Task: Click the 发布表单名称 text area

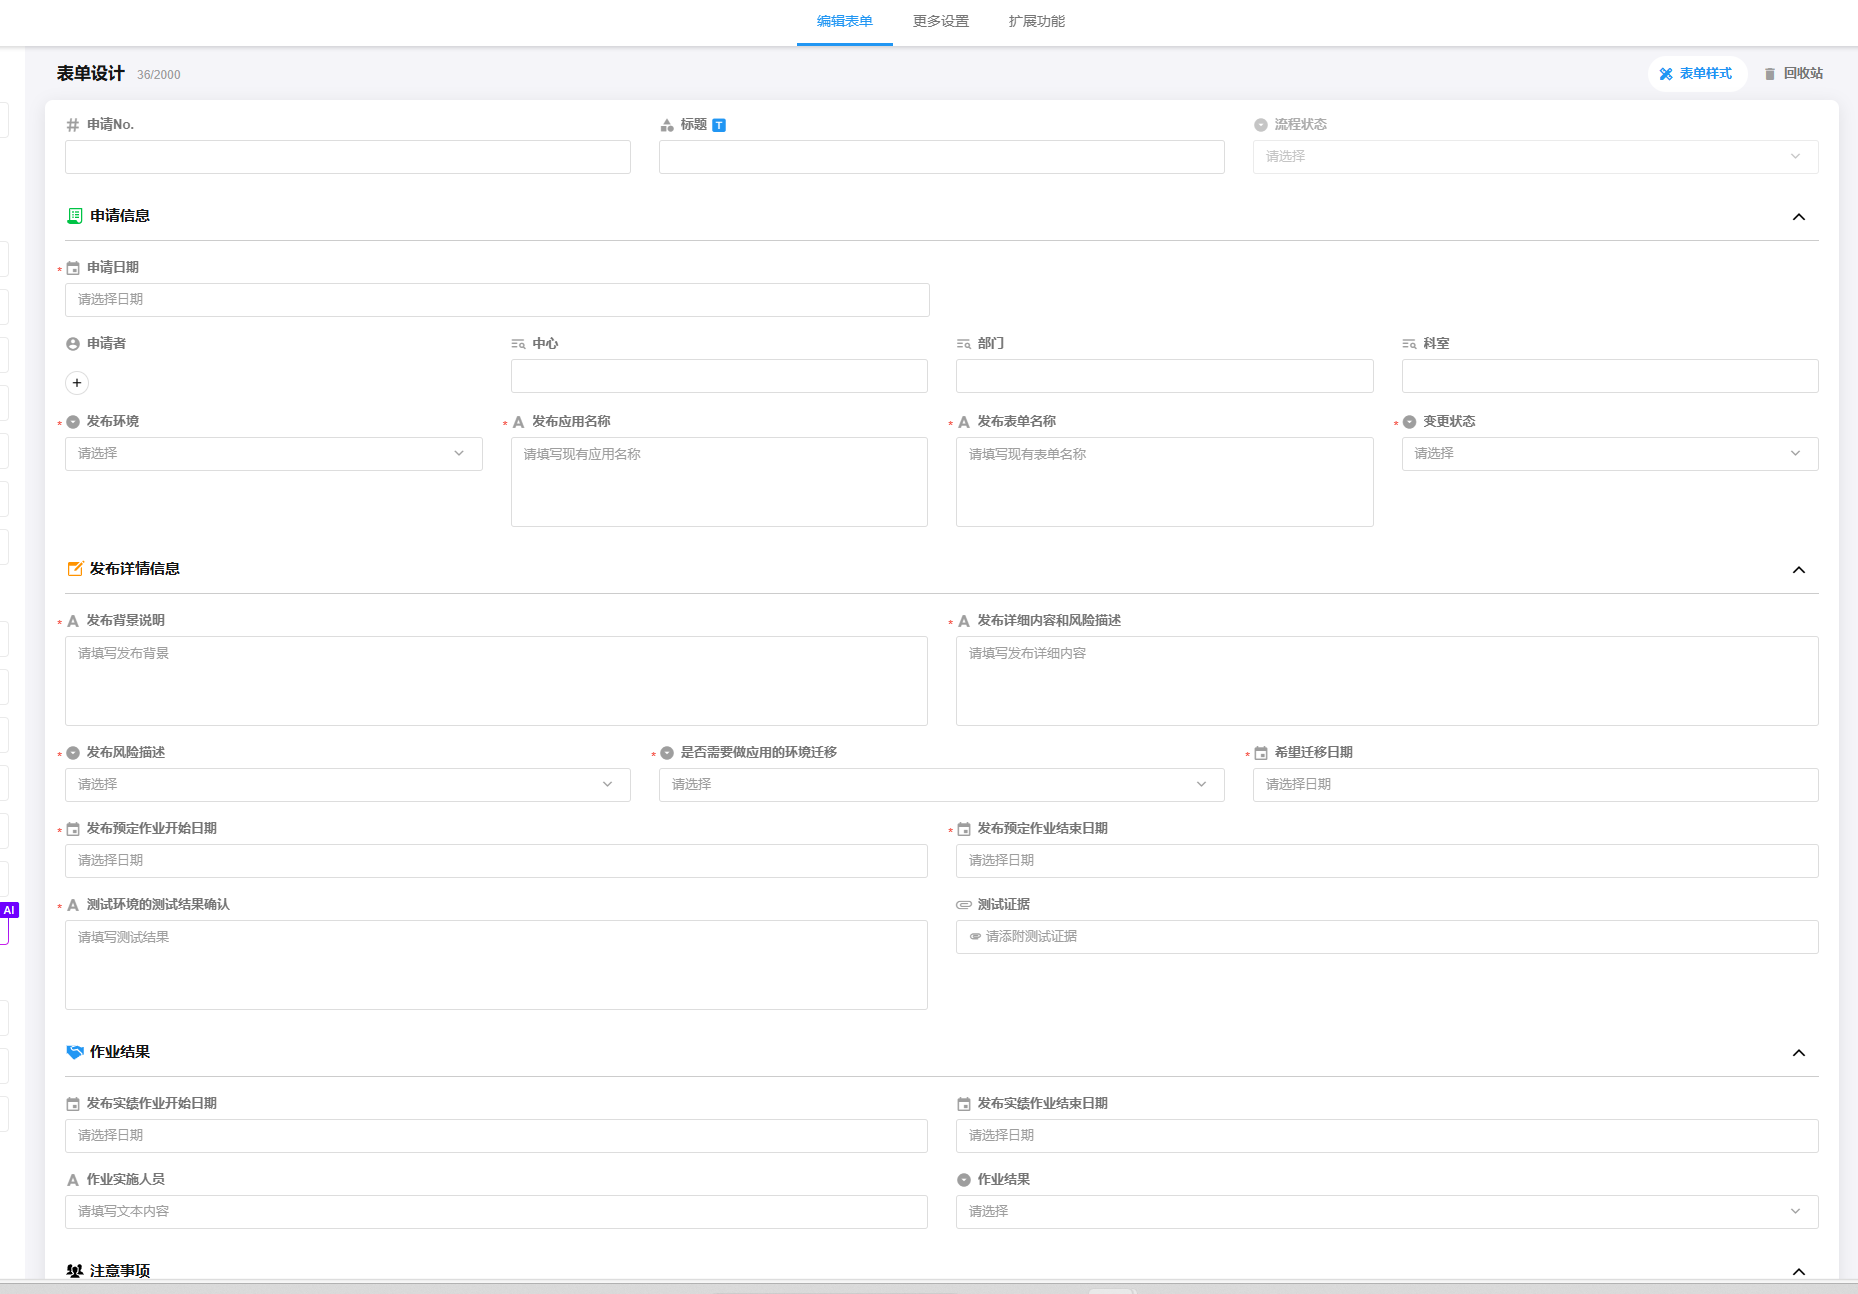Action: point(1165,482)
